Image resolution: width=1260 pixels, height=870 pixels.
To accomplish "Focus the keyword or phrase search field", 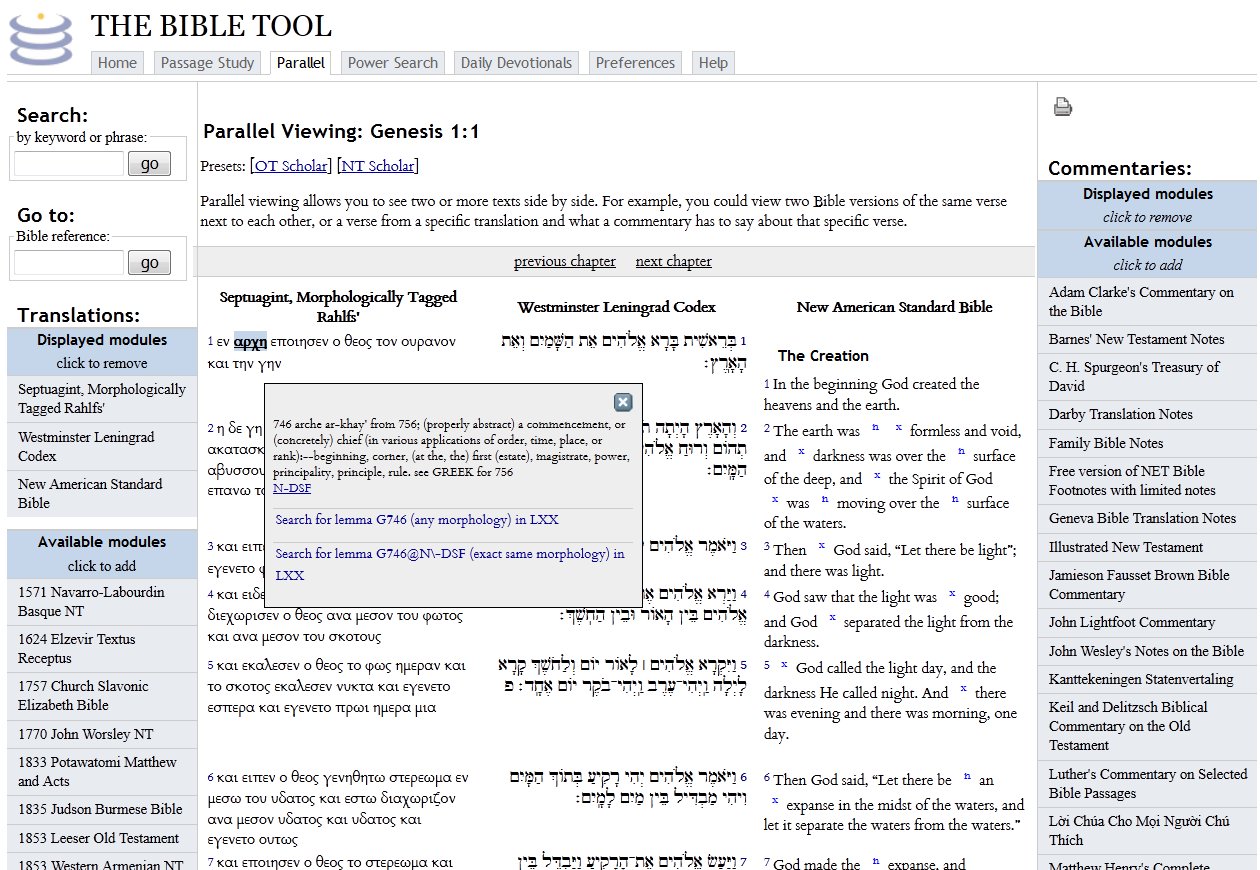I will [x=69, y=164].
